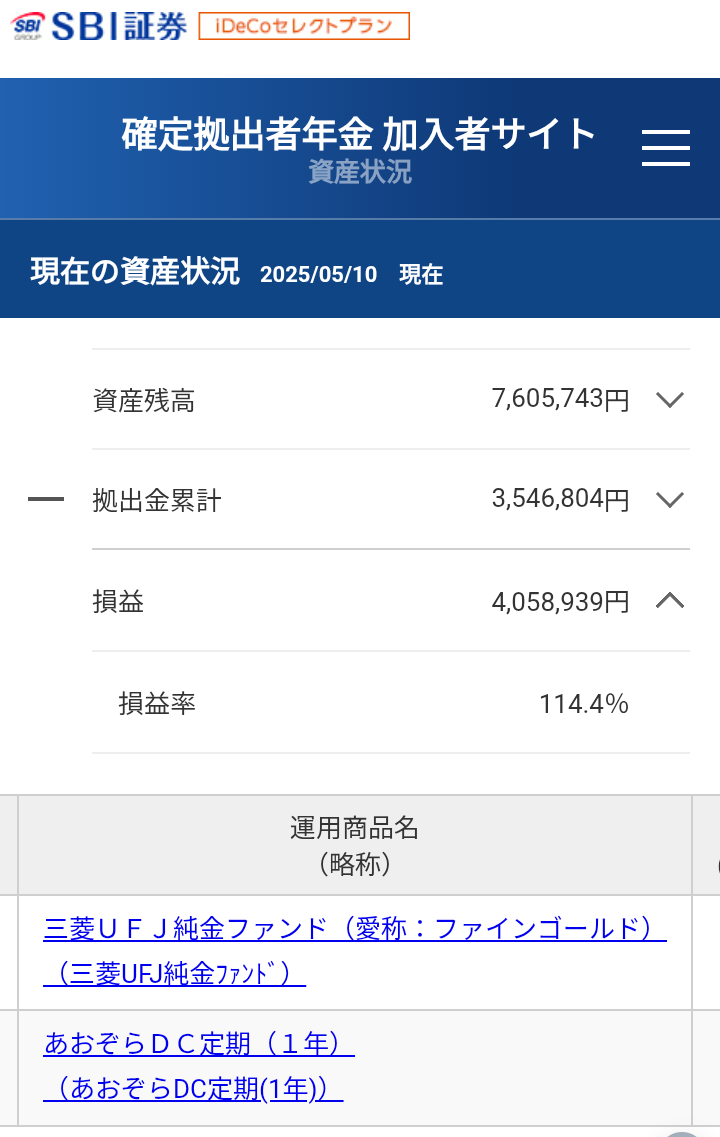720x1137 pixels.
Task: Open the hamburger menu
Action: point(665,148)
